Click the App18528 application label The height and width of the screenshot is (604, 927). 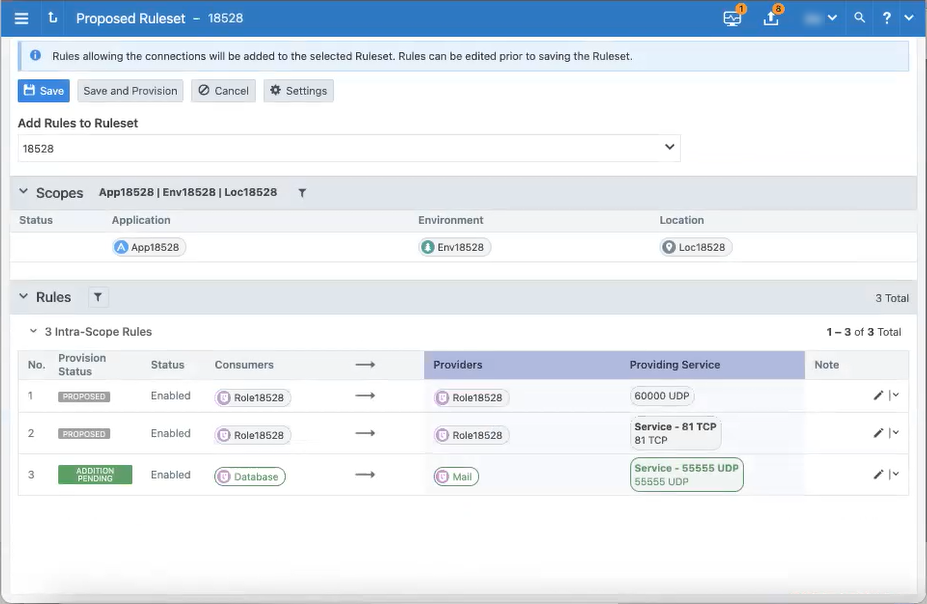tap(149, 247)
